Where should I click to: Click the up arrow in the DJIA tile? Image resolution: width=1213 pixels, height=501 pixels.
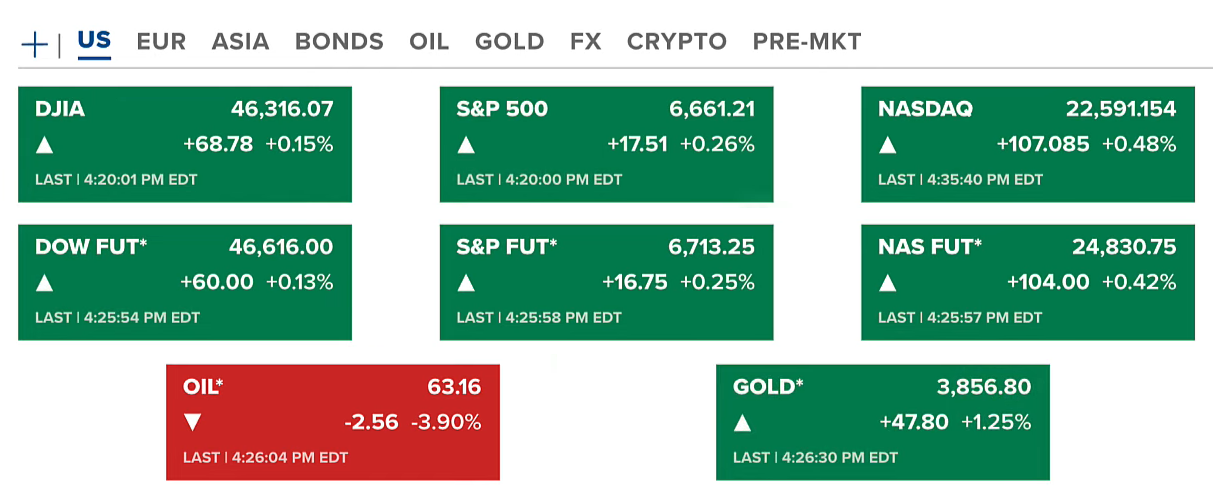pos(44,145)
